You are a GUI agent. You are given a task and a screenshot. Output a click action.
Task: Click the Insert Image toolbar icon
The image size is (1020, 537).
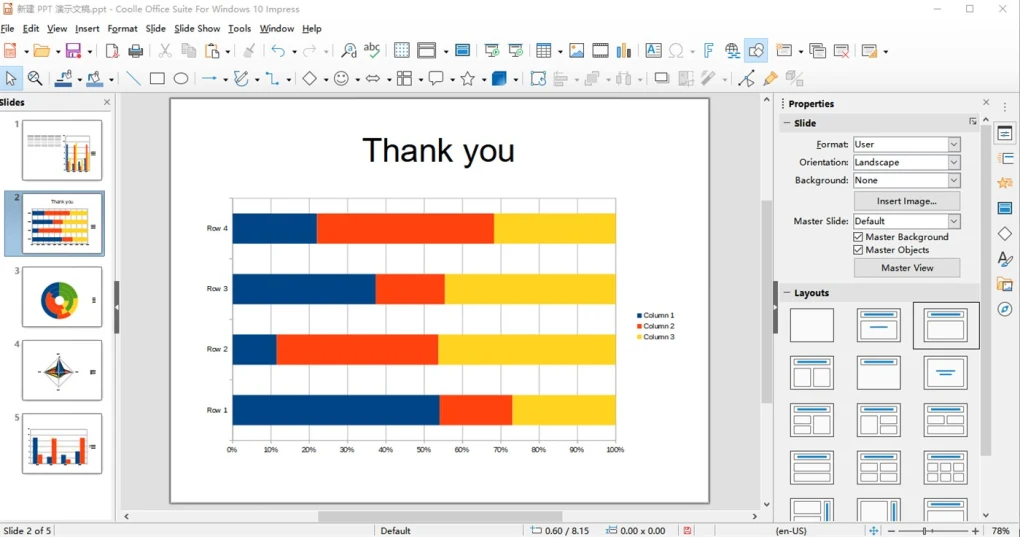coord(576,51)
